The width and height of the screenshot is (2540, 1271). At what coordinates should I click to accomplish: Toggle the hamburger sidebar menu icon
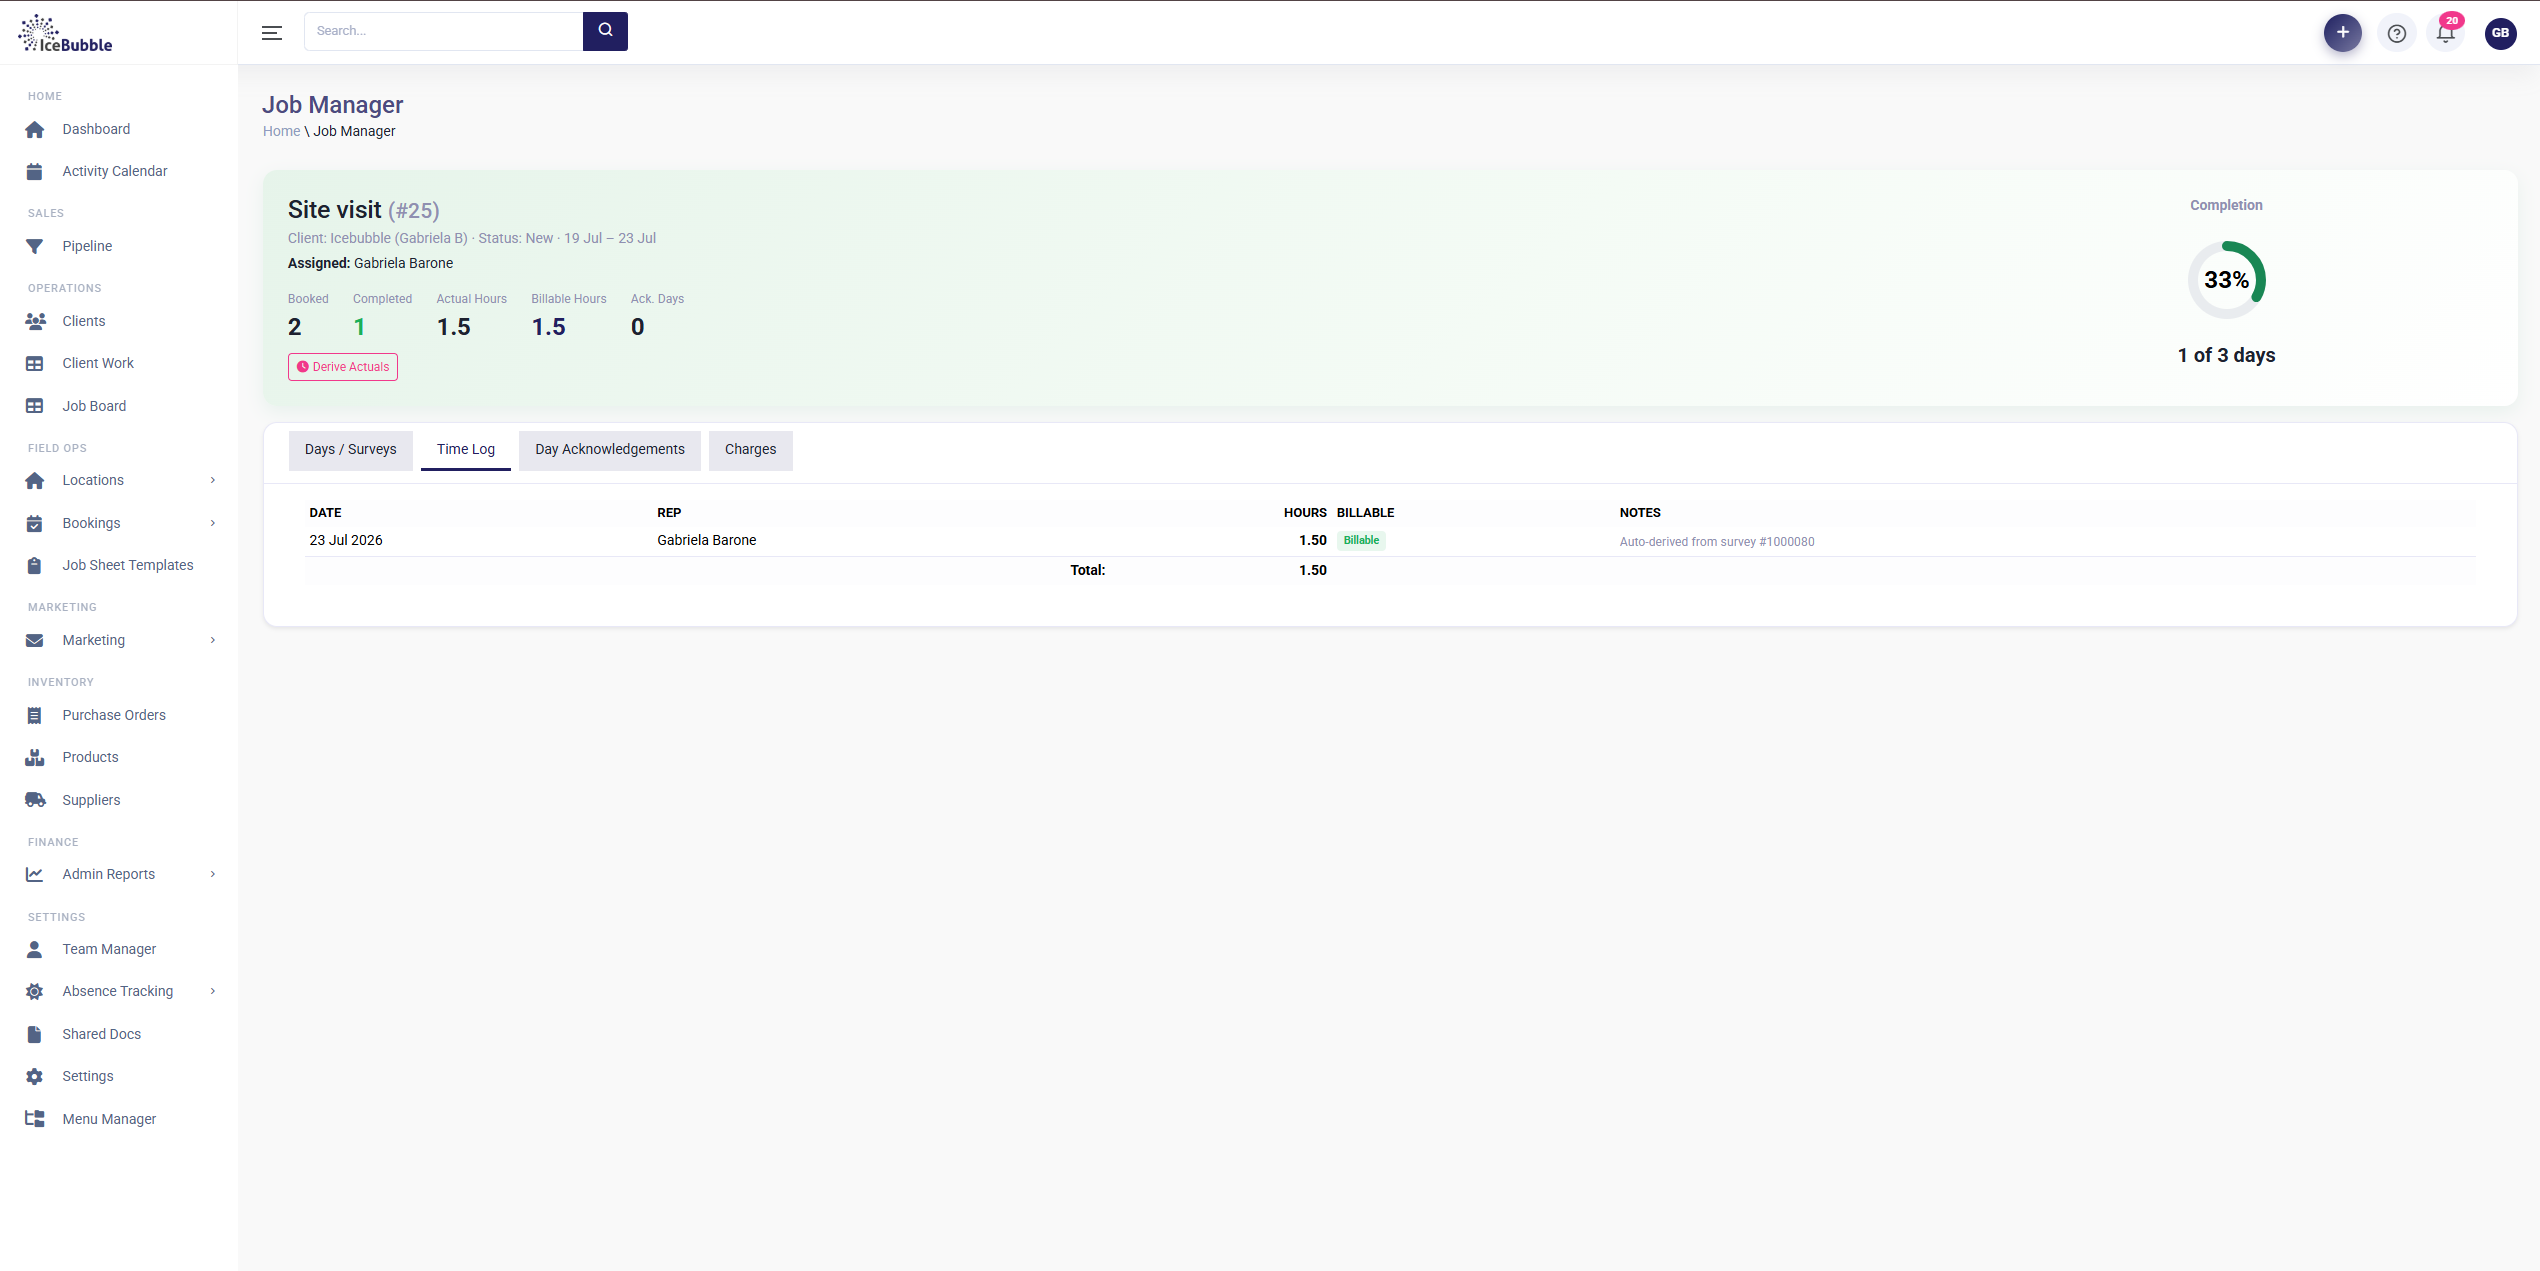(x=272, y=33)
